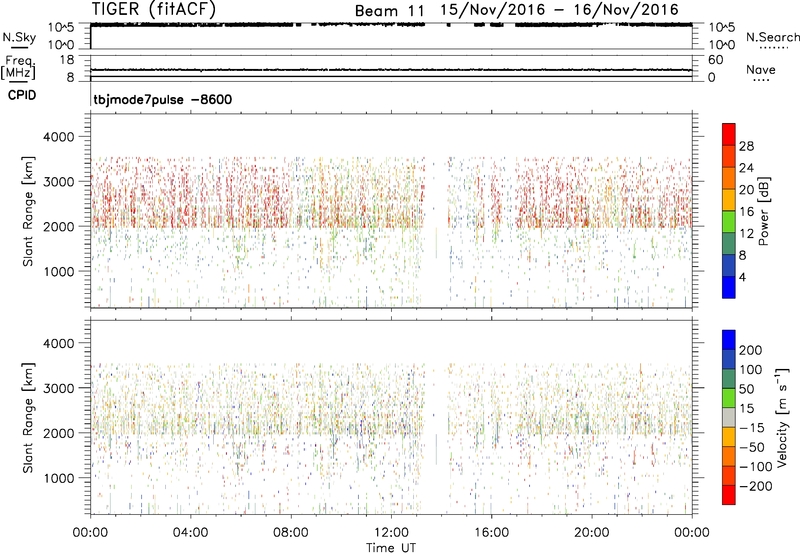Select the tbjmode7pulse -8600 text
The width and height of the screenshot is (800, 554).
point(163,99)
